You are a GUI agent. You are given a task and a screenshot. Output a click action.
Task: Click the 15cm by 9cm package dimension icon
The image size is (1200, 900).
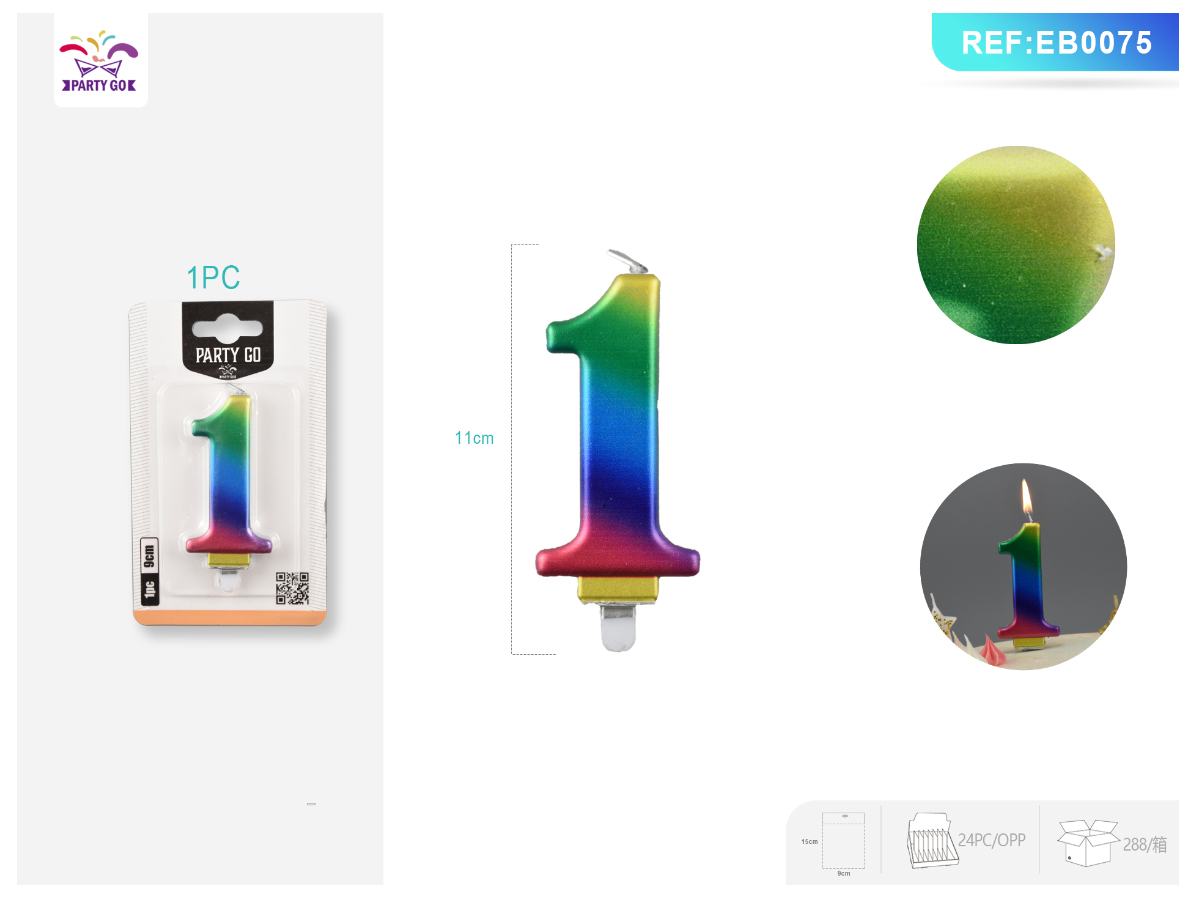842,841
